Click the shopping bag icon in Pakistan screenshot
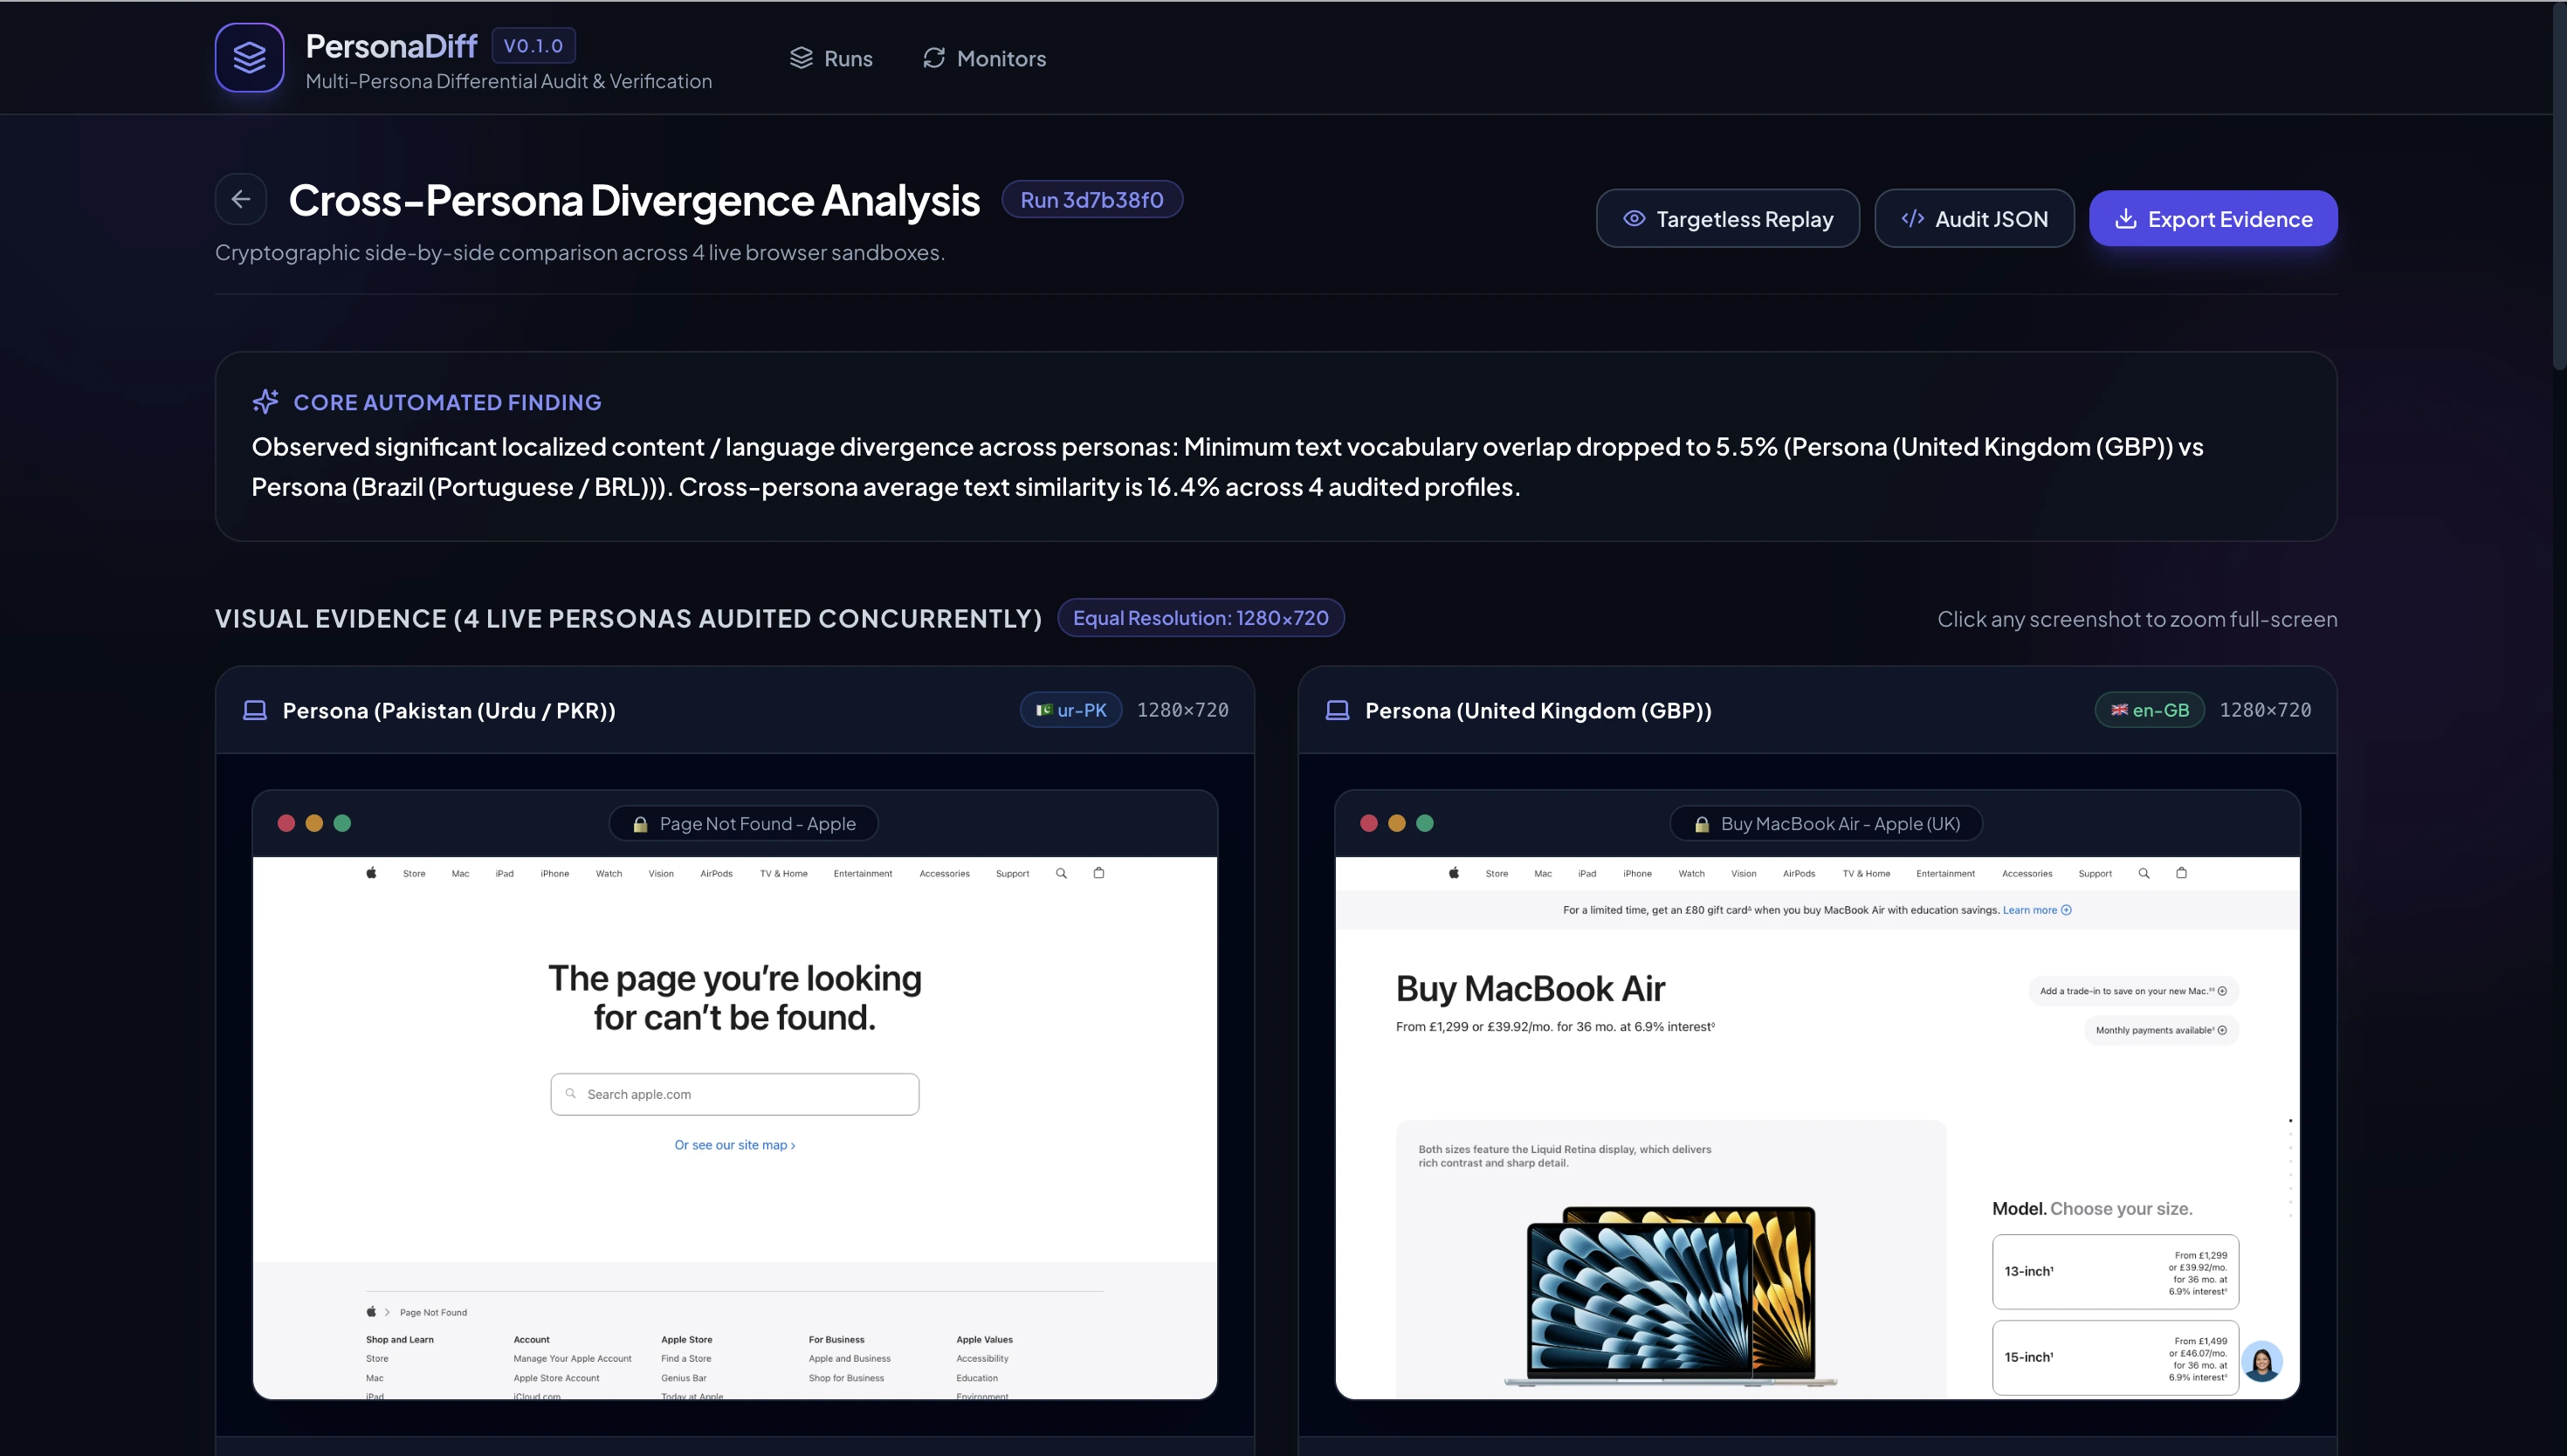The height and width of the screenshot is (1456, 2567). 1099,873
